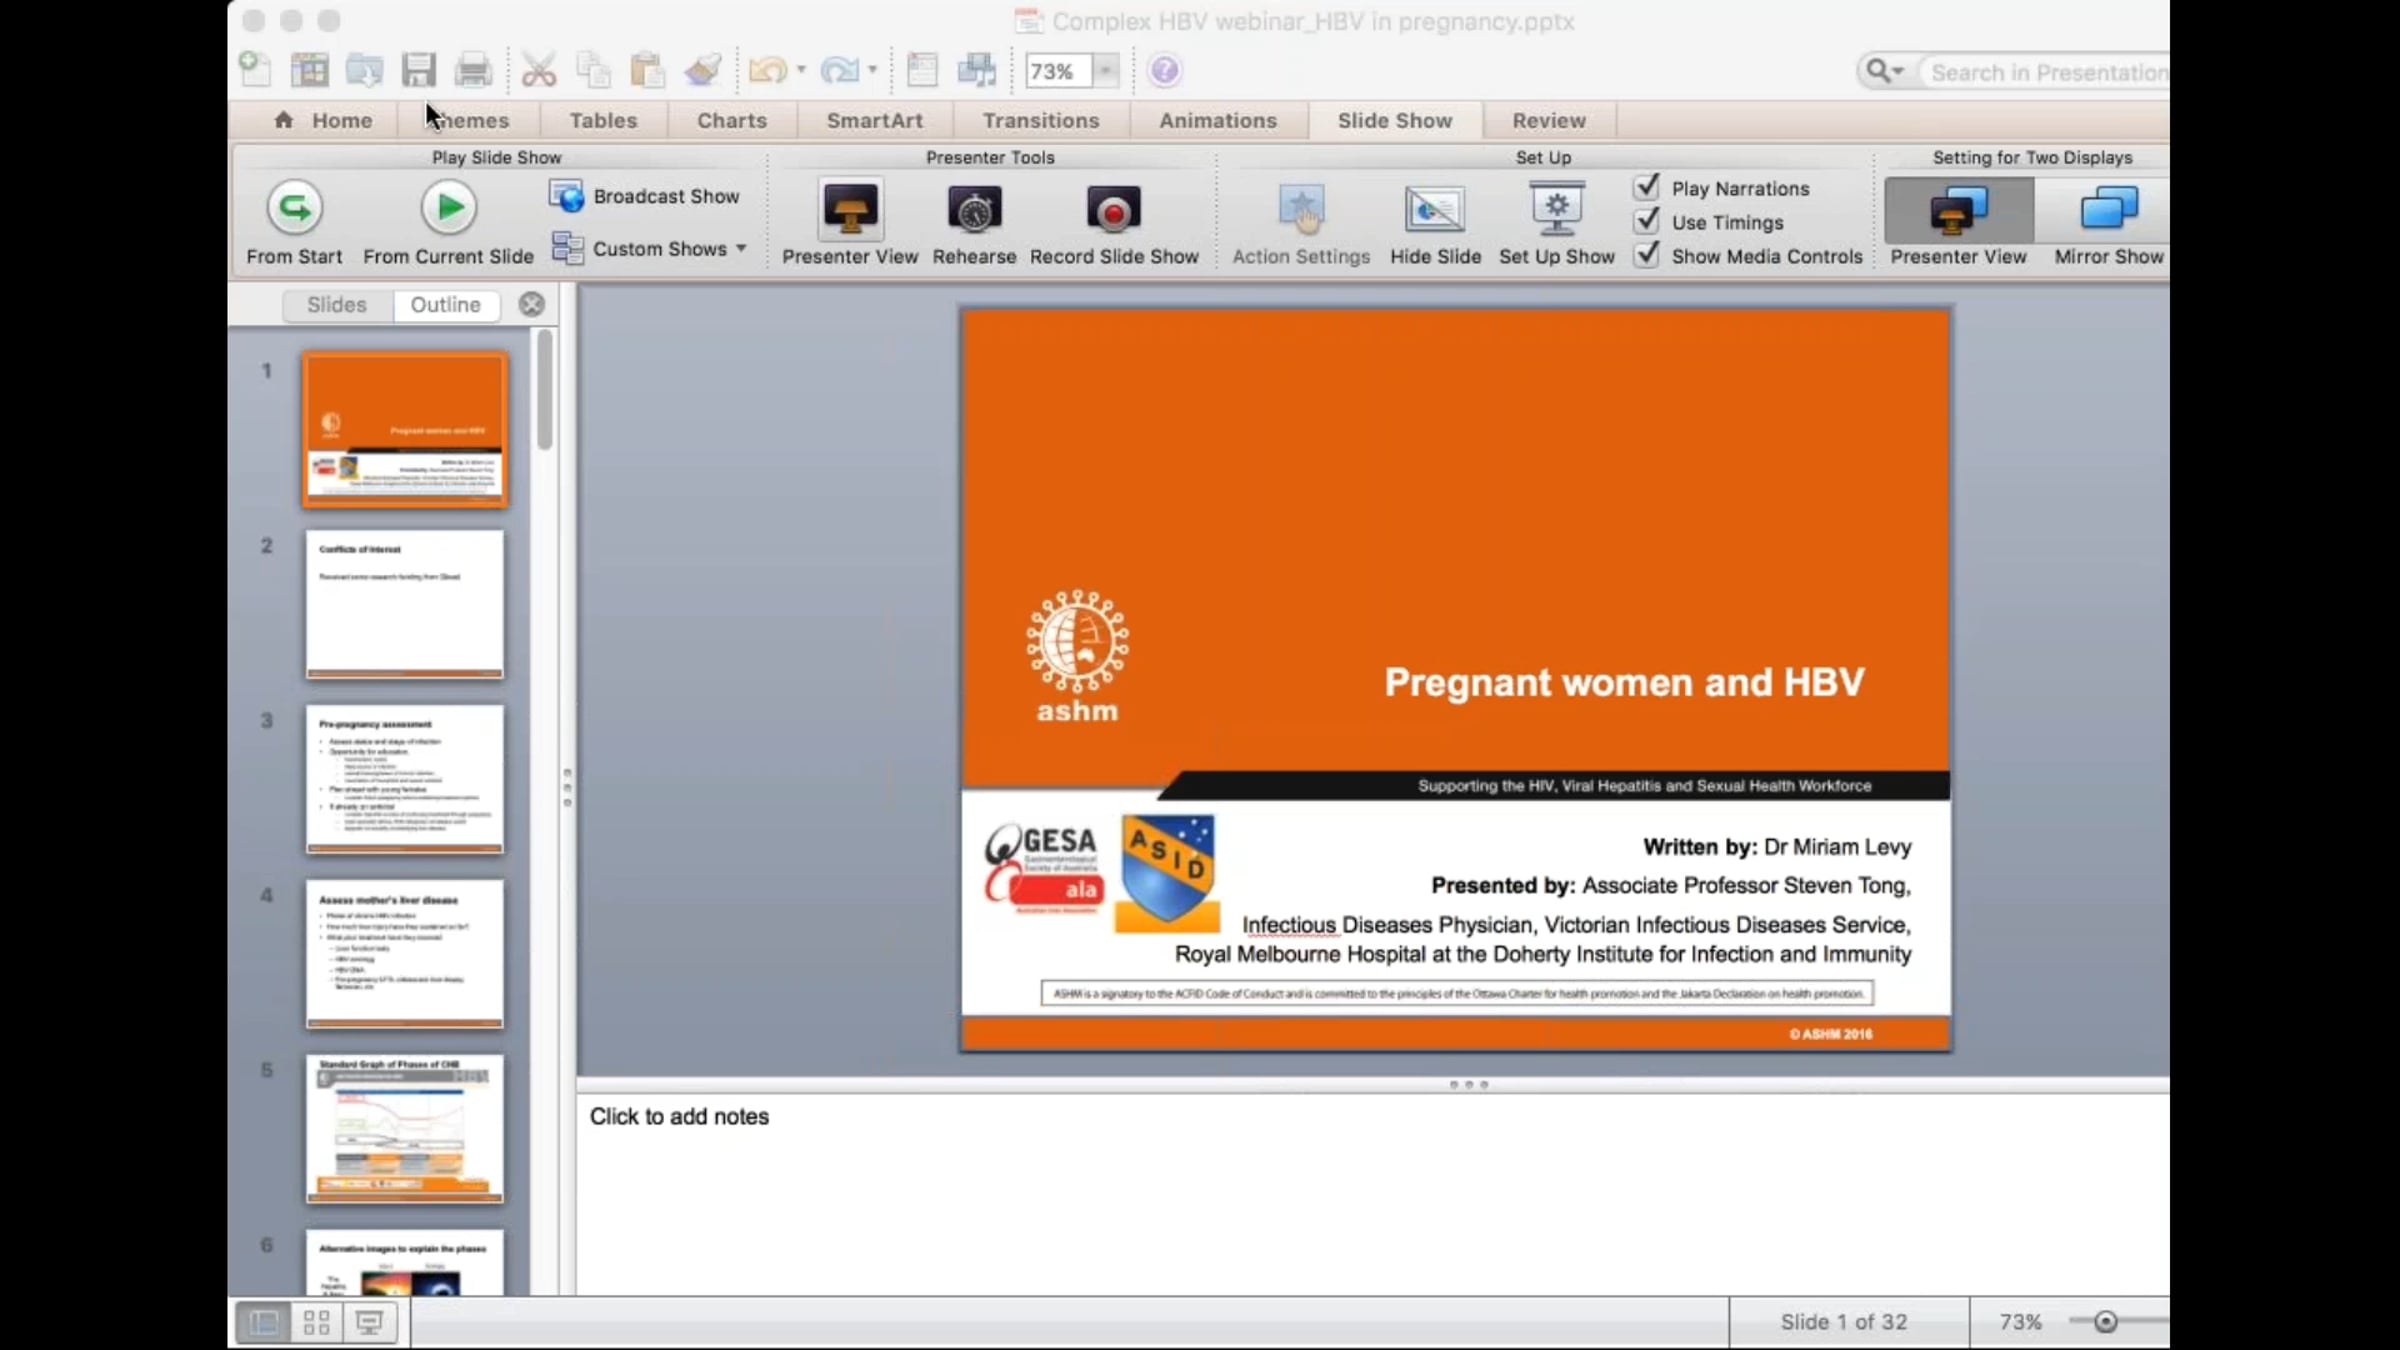The height and width of the screenshot is (1350, 2400).
Task: Play show From Current Slide
Action: [x=448, y=209]
